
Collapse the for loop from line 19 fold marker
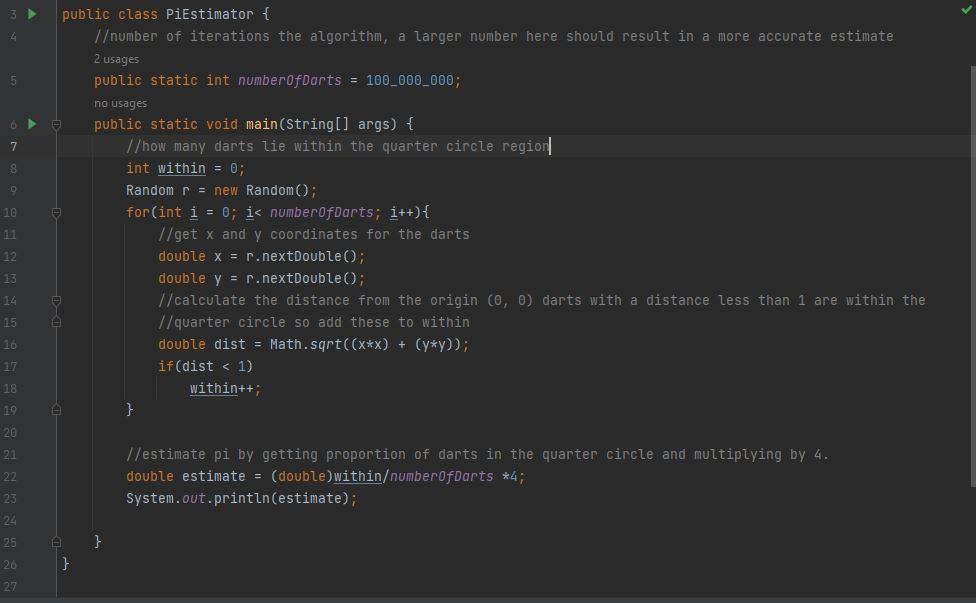(57, 410)
